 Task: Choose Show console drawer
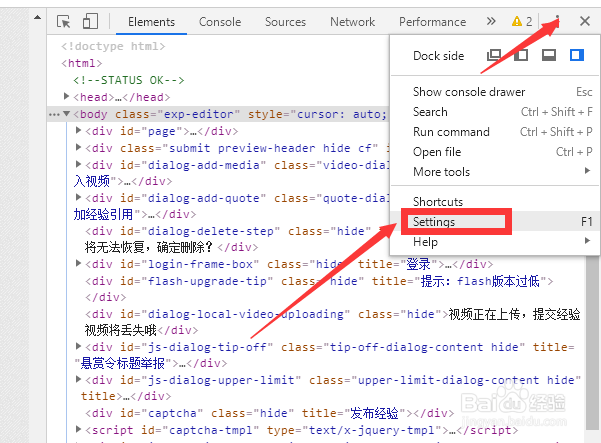coord(495,92)
